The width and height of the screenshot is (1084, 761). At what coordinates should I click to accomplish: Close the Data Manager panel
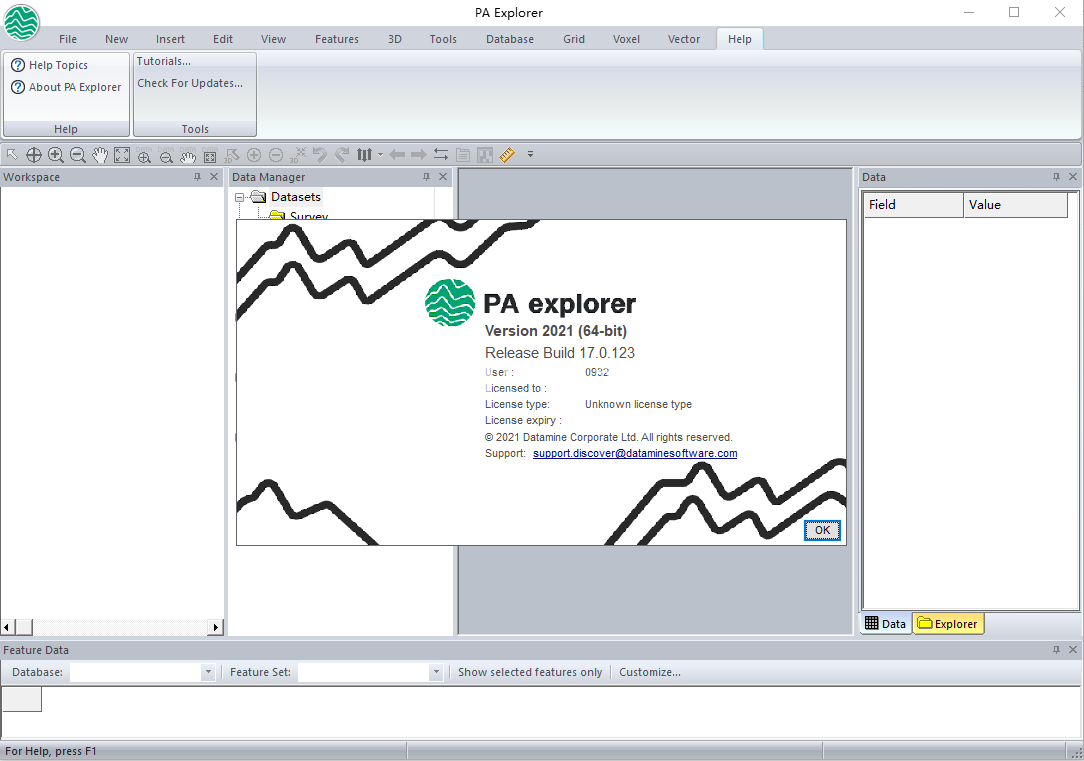pos(443,177)
